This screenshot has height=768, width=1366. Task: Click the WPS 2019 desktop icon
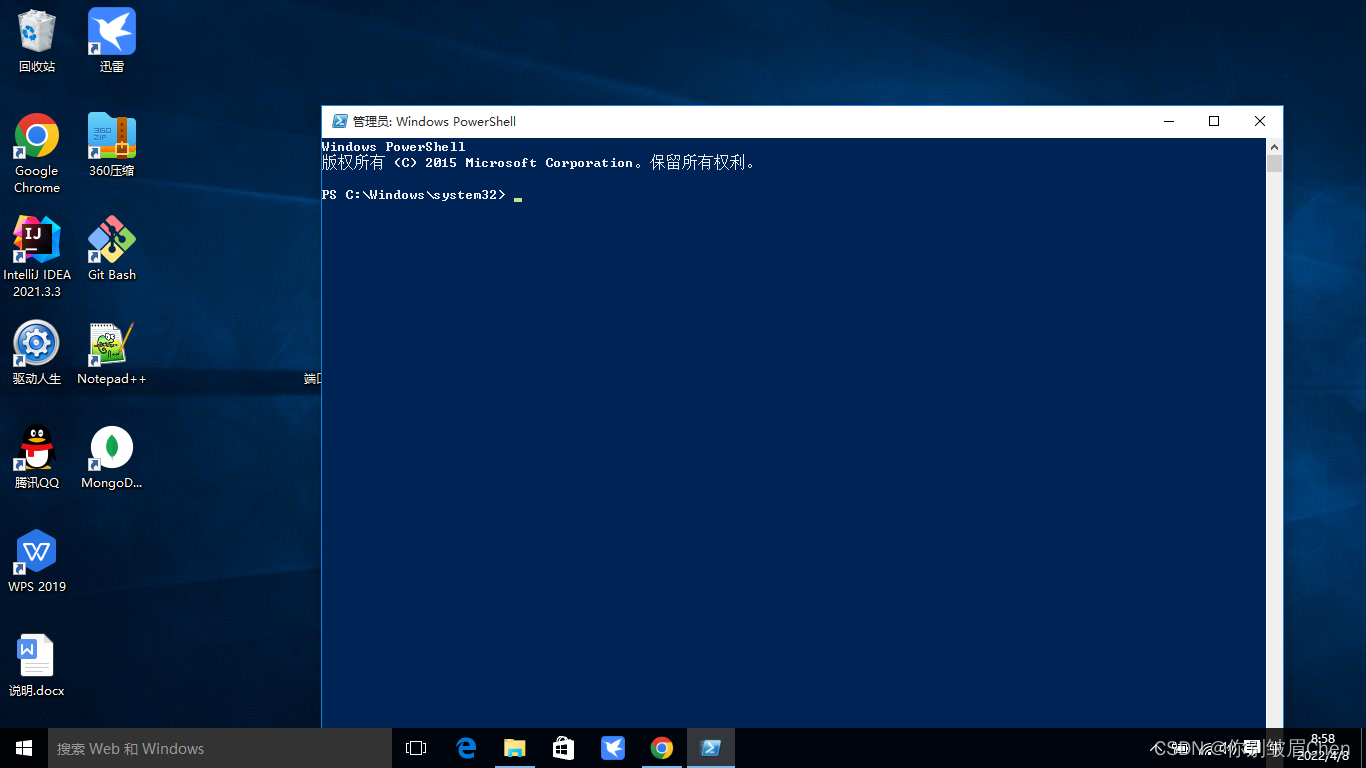pyautogui.click(x=37, y=553)
